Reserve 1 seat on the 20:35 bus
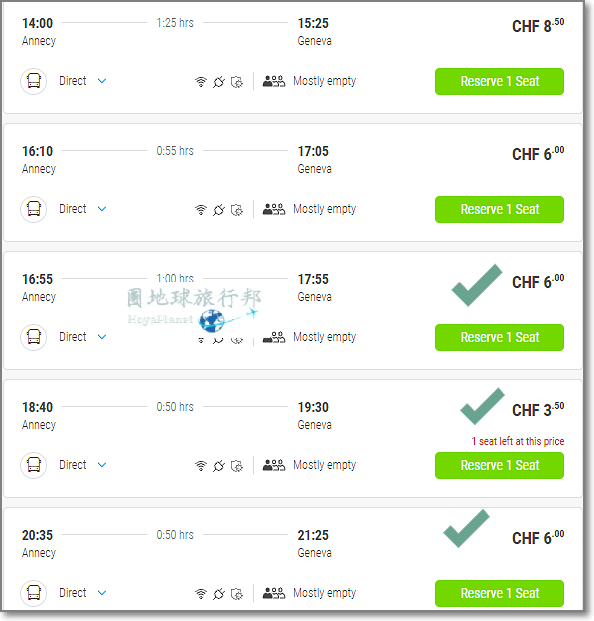Image resolution: width=594 pixels, height=621 pixels. tap(499, 593)
